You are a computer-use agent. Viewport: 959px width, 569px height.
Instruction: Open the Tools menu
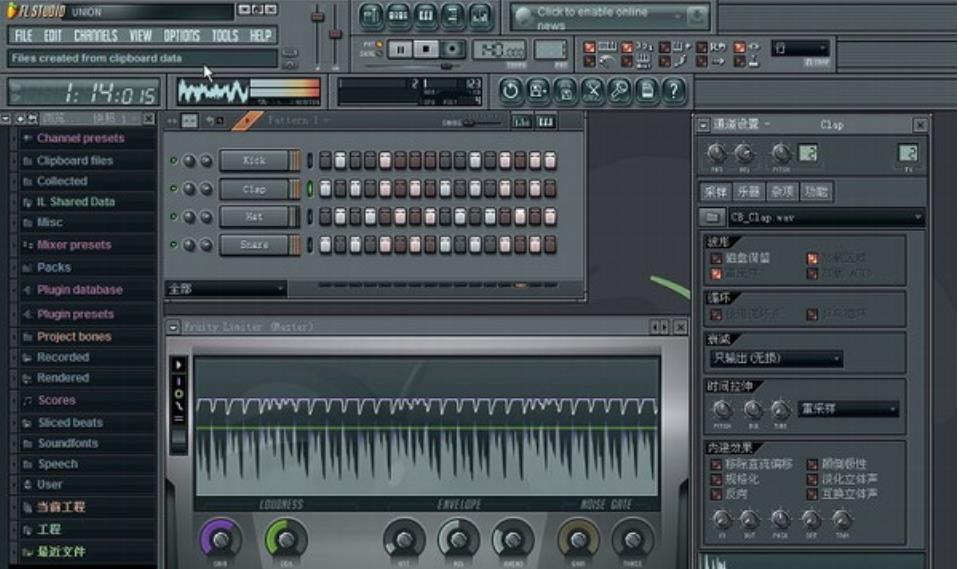[x=224, y=35]
